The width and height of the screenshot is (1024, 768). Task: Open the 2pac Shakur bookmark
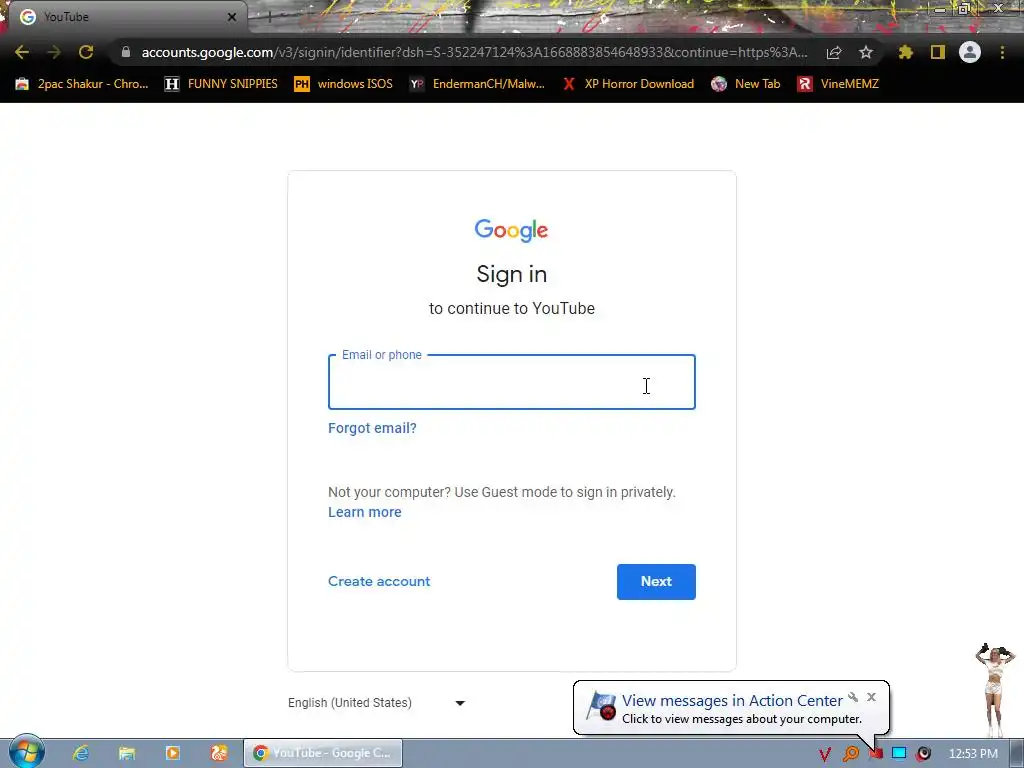(82, 84)
